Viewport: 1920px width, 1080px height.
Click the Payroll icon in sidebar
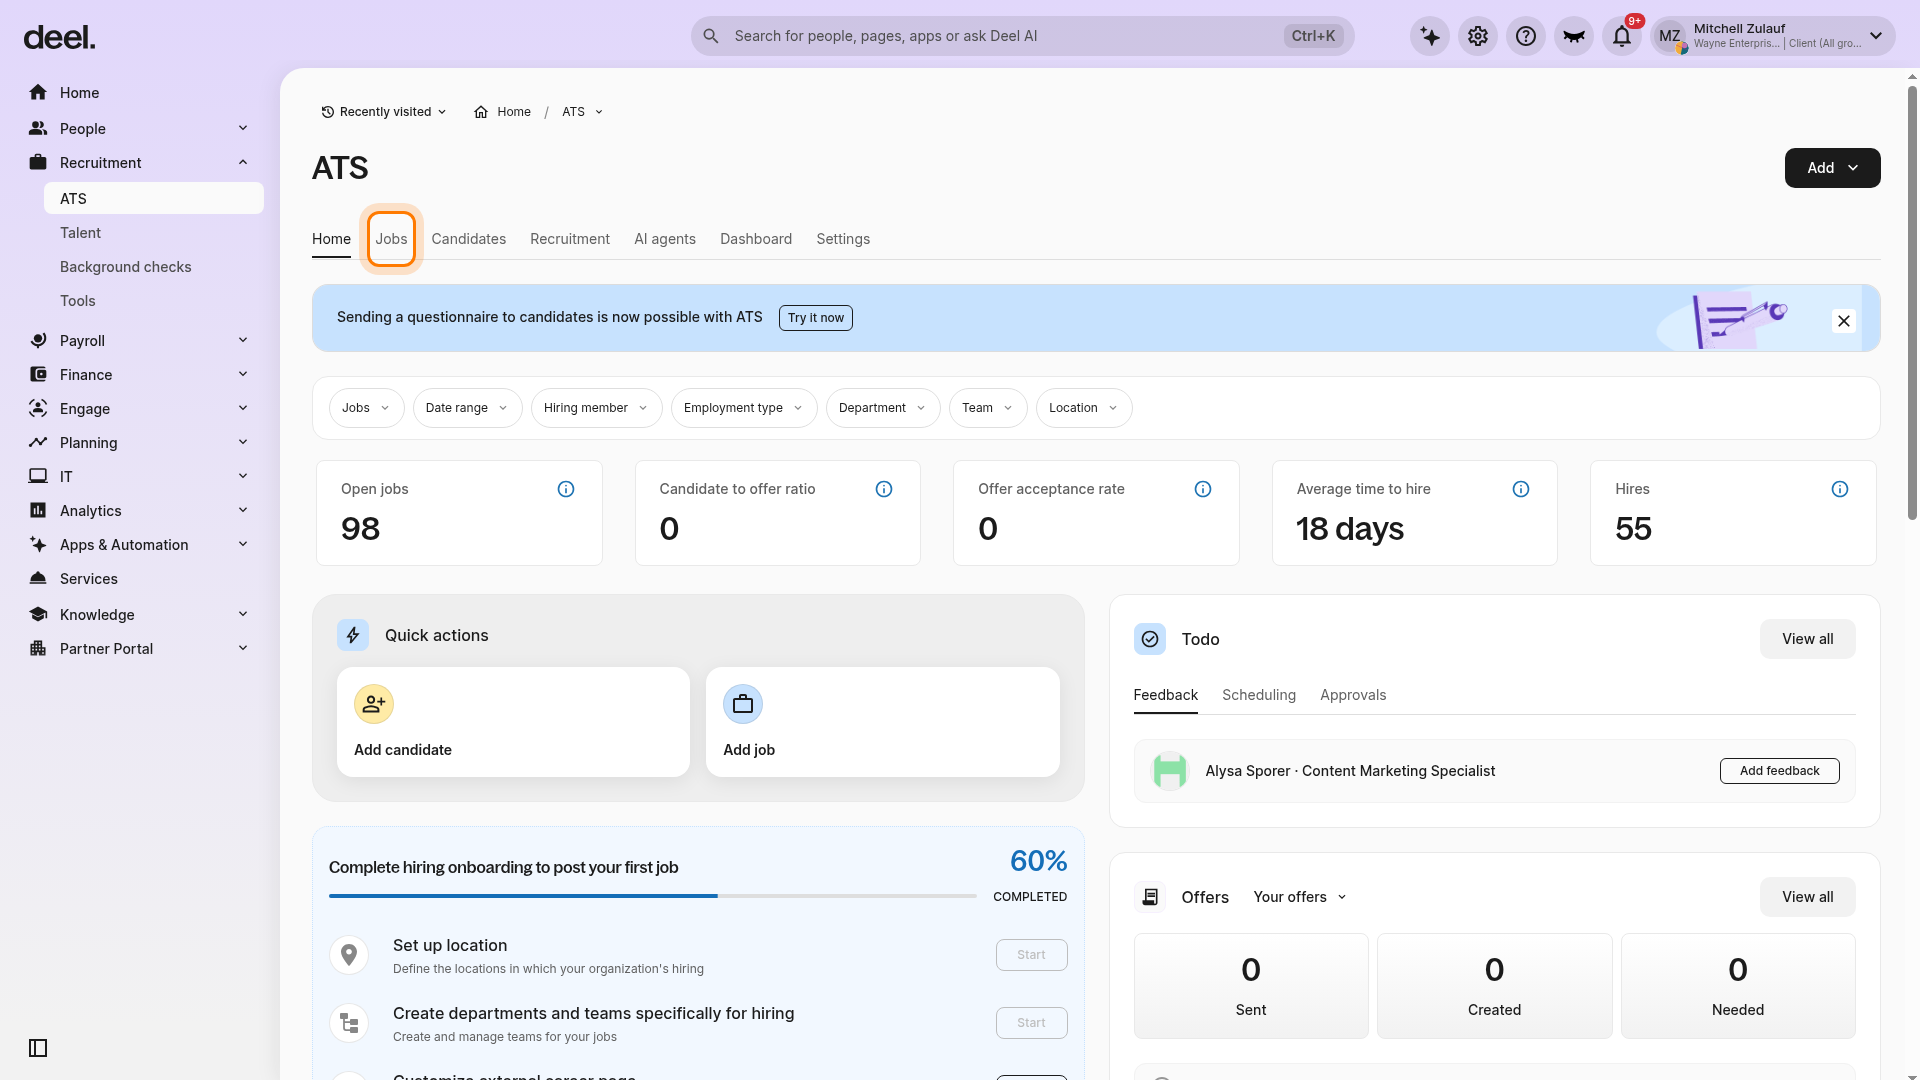(38, 341)
